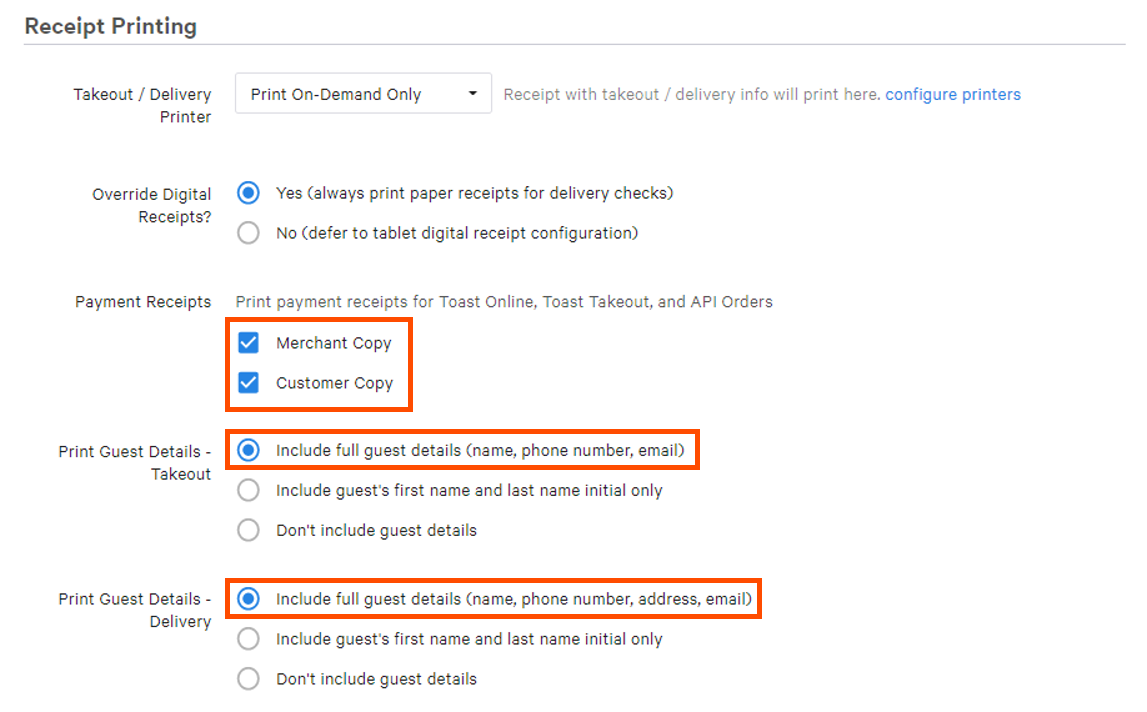Choose No to defer to tablet digital receipts

pyautogui.click(x=248, y=232)
